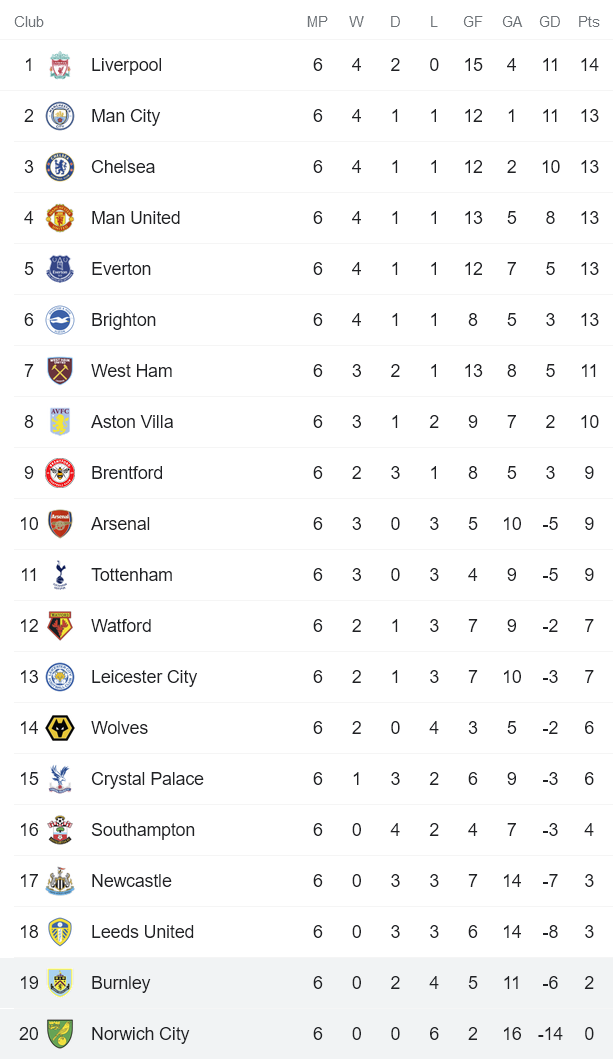This screenshot has height=1060, width=613.
Task: Click the Tottenham cockerel logo
Action: tap(60, 575)
